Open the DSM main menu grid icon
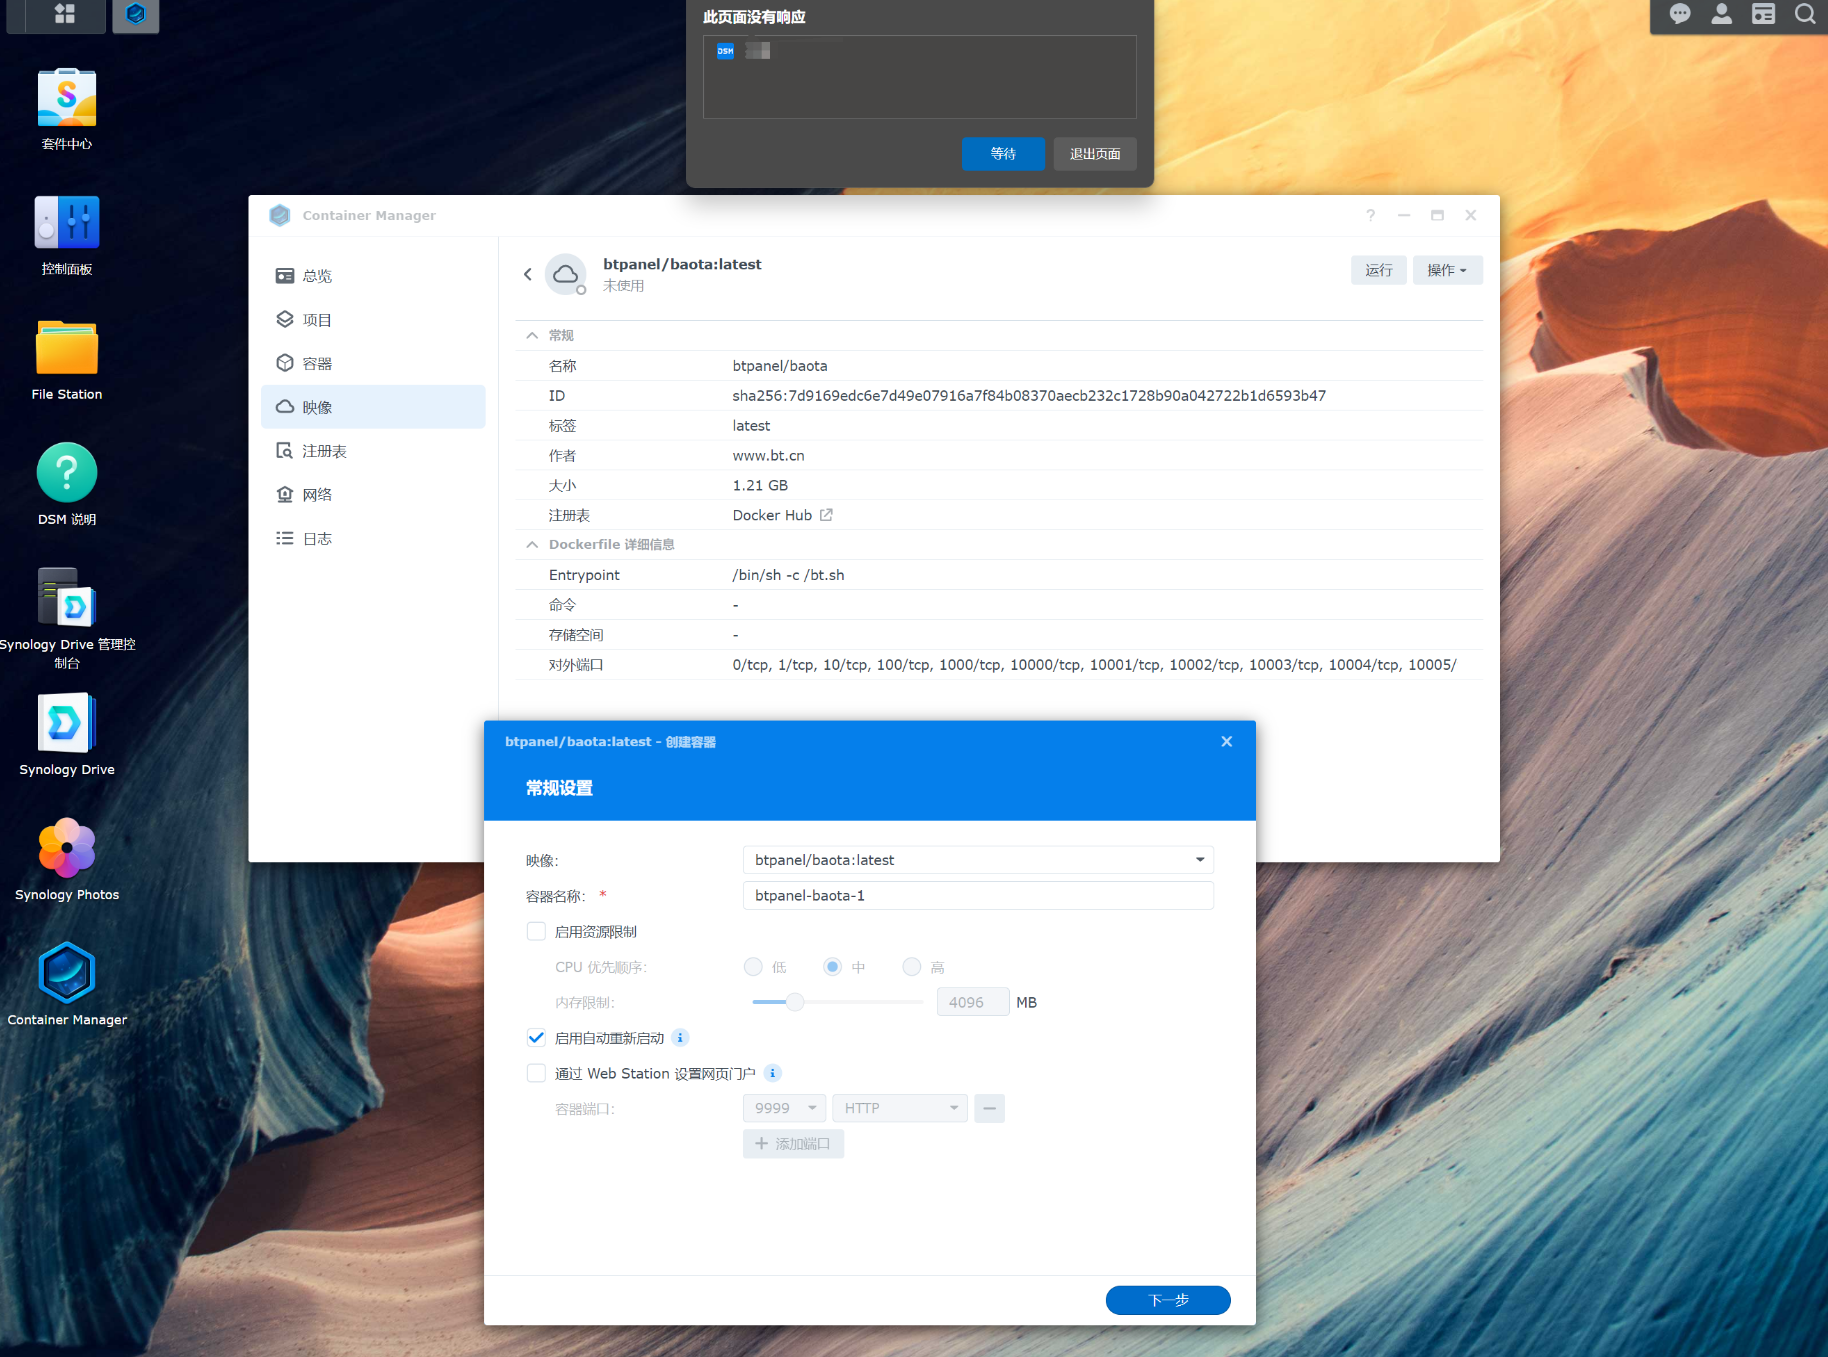1828x1357 pixels. tap(65, 14)
